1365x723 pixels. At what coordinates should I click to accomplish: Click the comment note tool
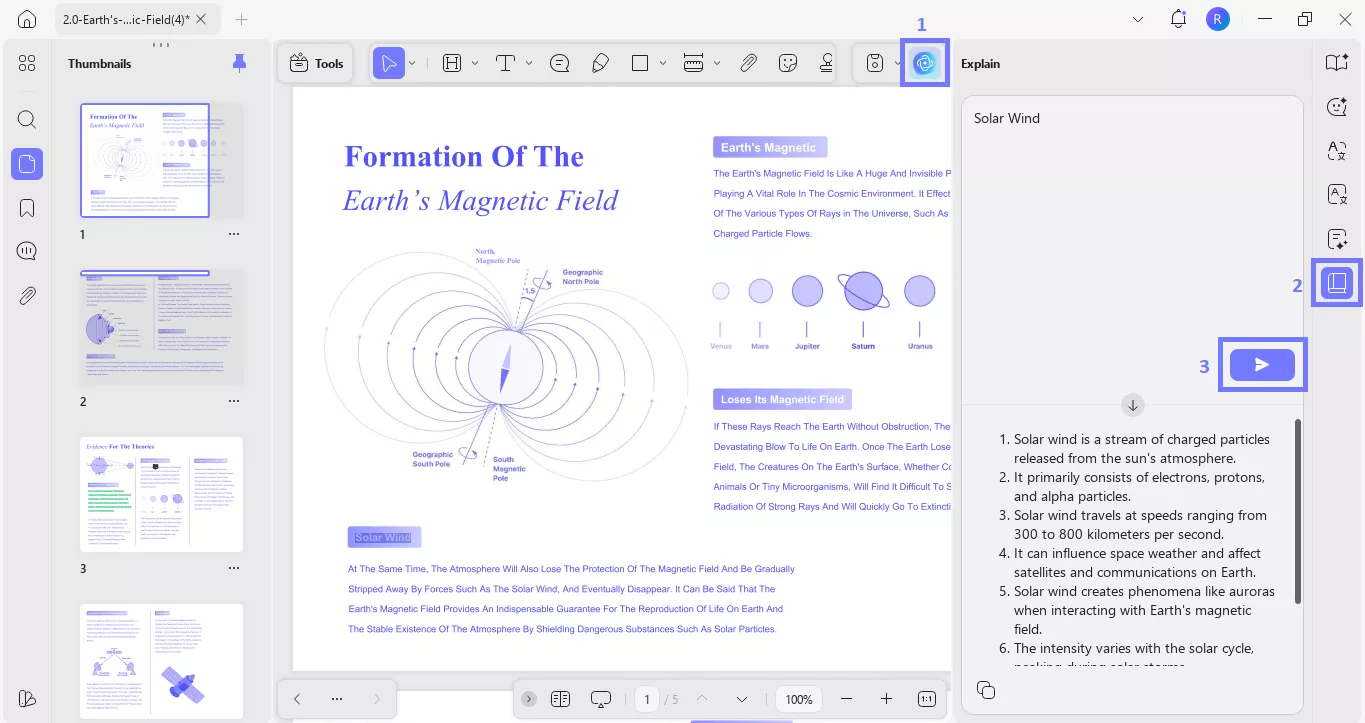pyautogui.click(x=560, y=63)
